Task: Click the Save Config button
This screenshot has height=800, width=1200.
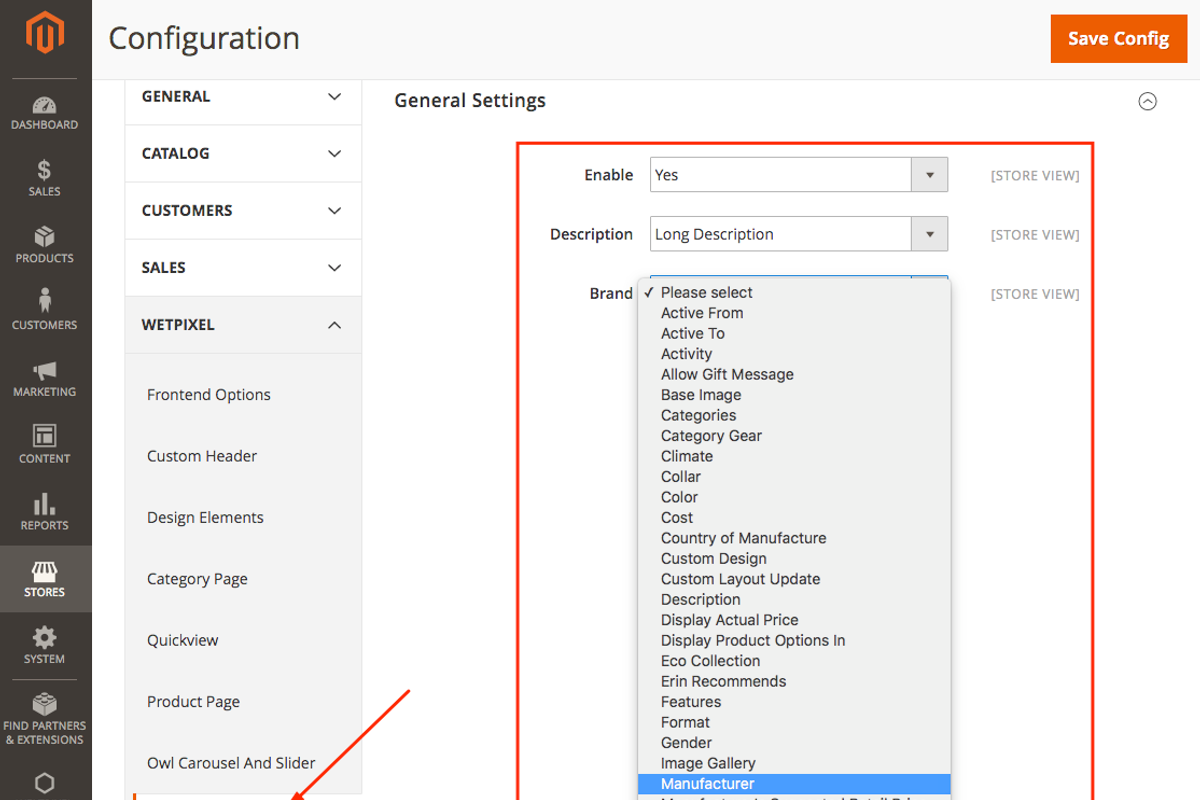Action: tap(1118, 39)
